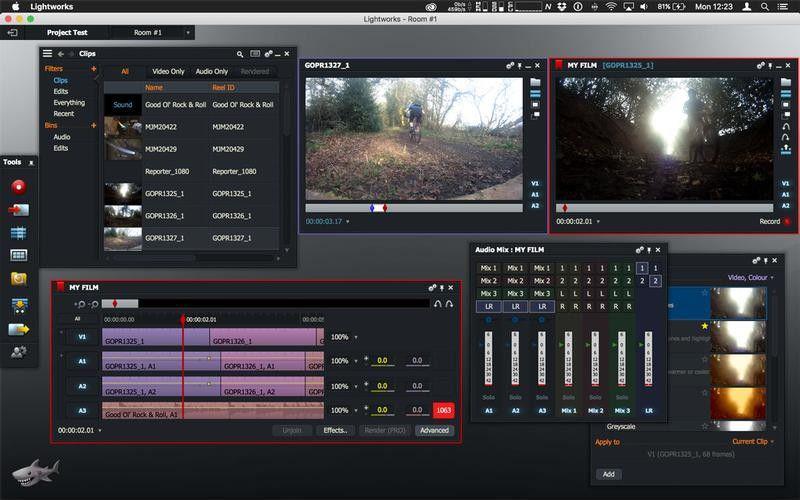Open the Clips panel hamburger menu

pos(47,54)
